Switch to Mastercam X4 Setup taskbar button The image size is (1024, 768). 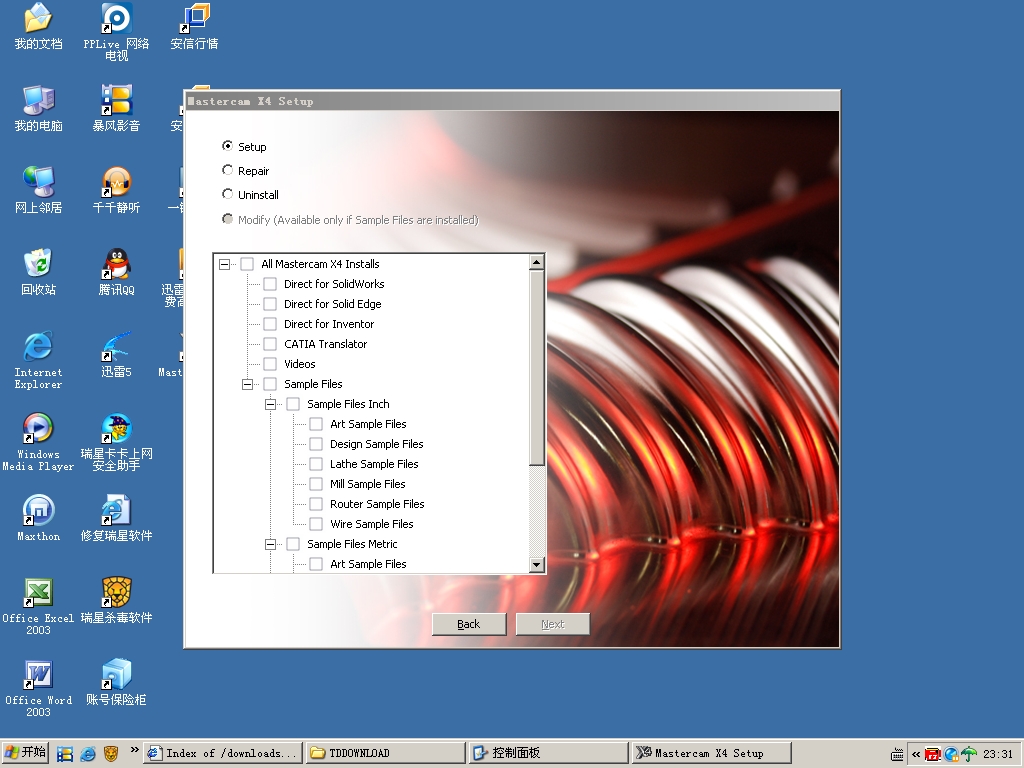711,753
